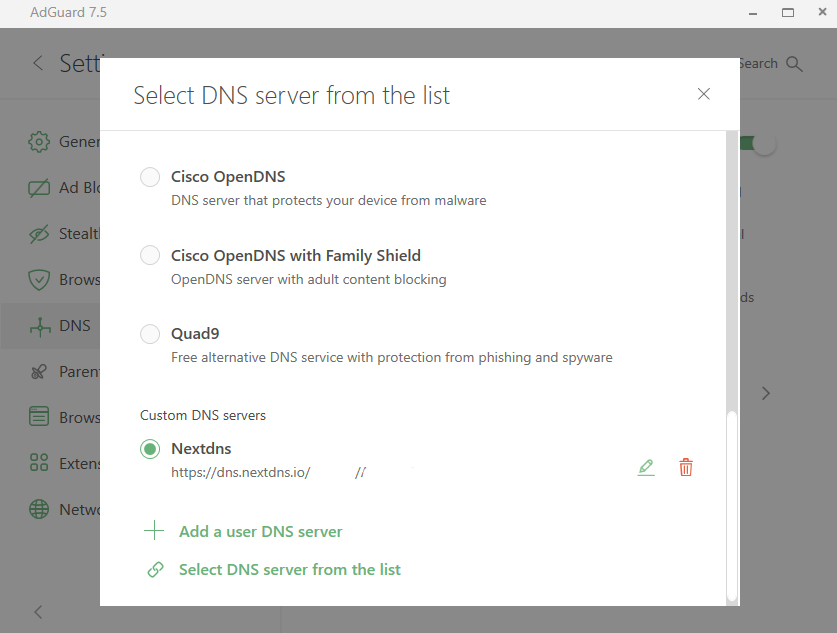
Task: Collapse the sidebar with the bottom chevron
Action: tap(38, 612)
